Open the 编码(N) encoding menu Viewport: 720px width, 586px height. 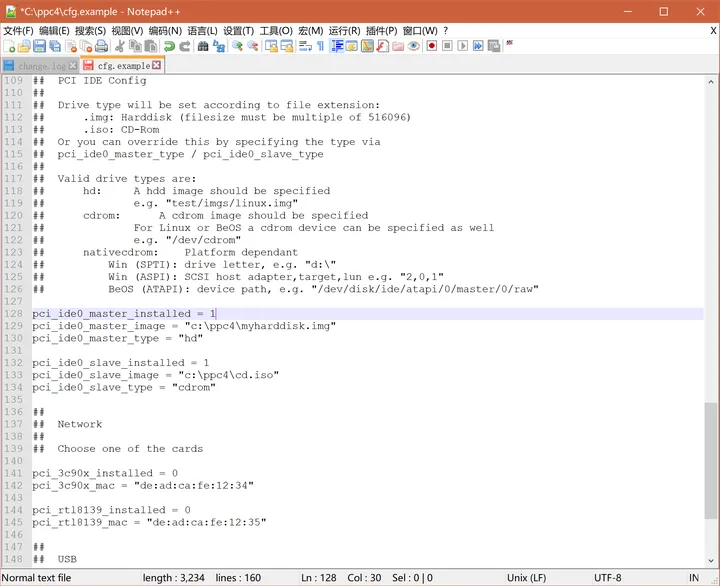pos(165,31)
